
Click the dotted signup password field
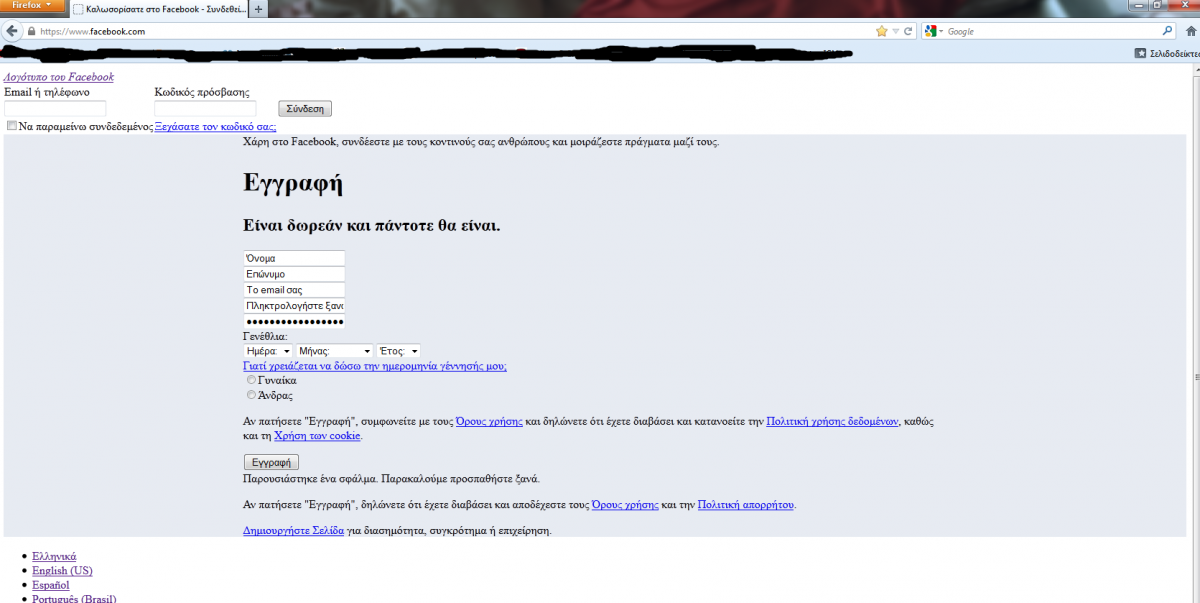pyautogui.click(x=294, y=322)
